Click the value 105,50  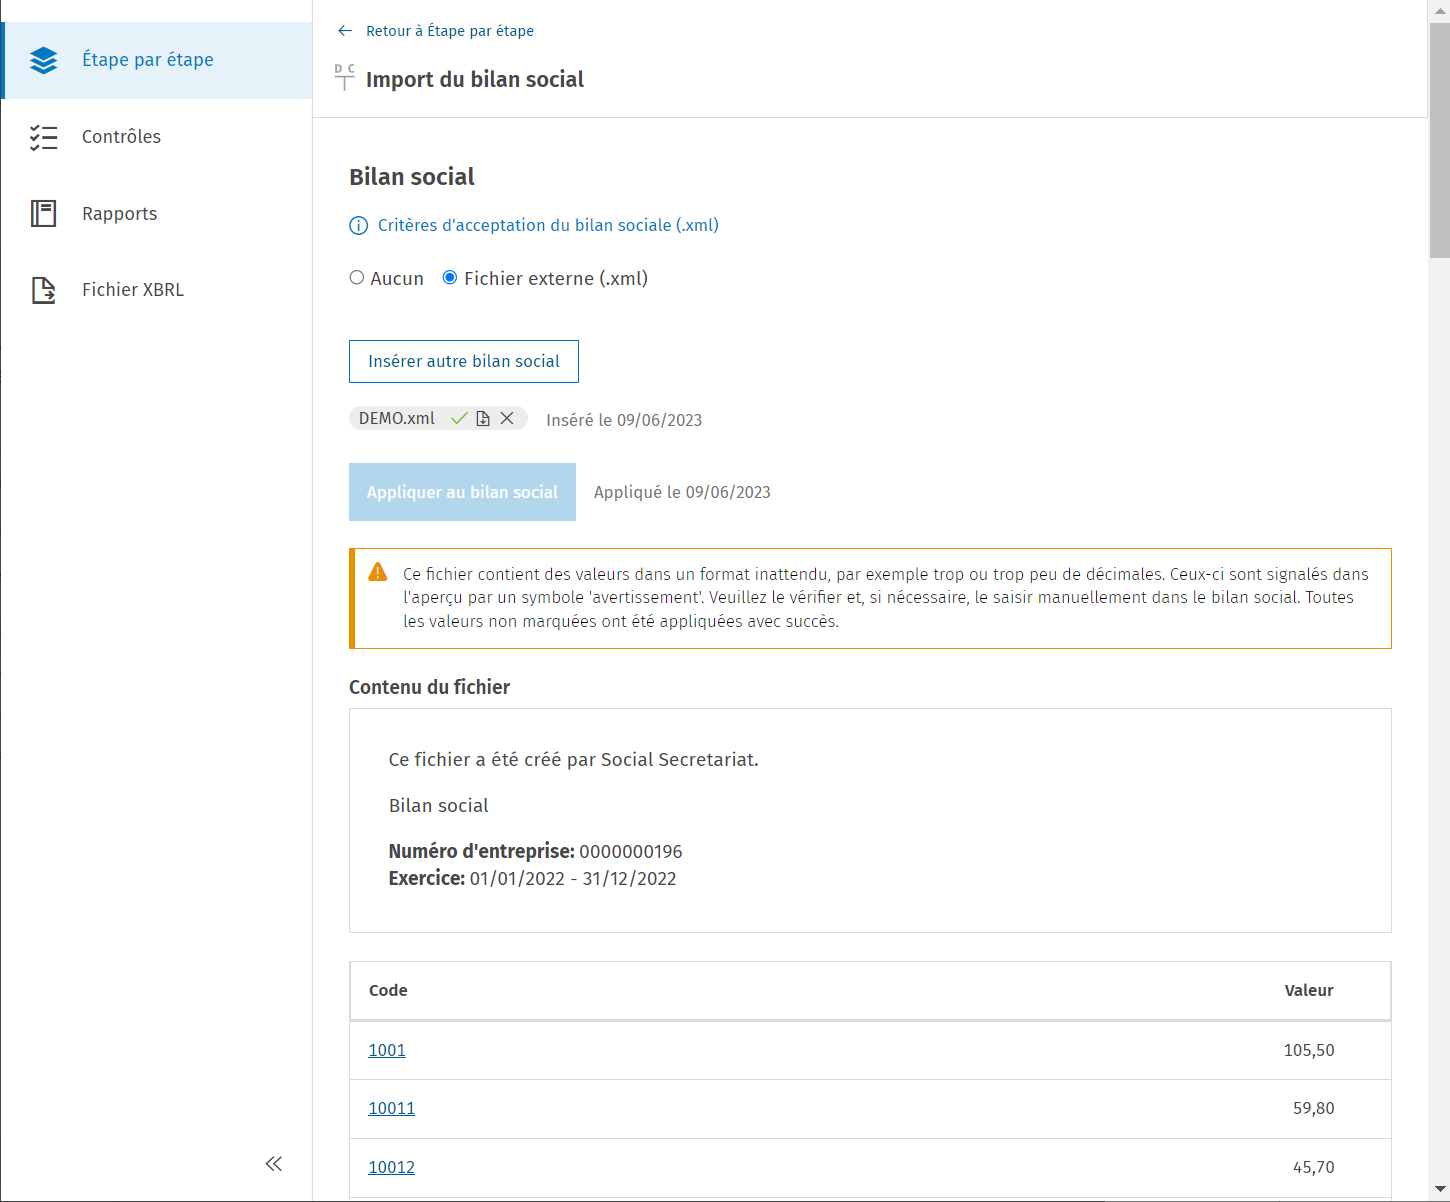[1309, 1050]
